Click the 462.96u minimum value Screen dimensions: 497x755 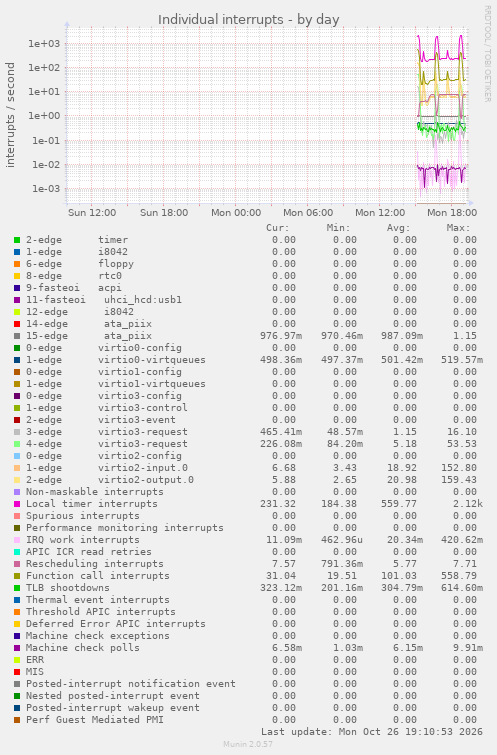tap(341, 540)
